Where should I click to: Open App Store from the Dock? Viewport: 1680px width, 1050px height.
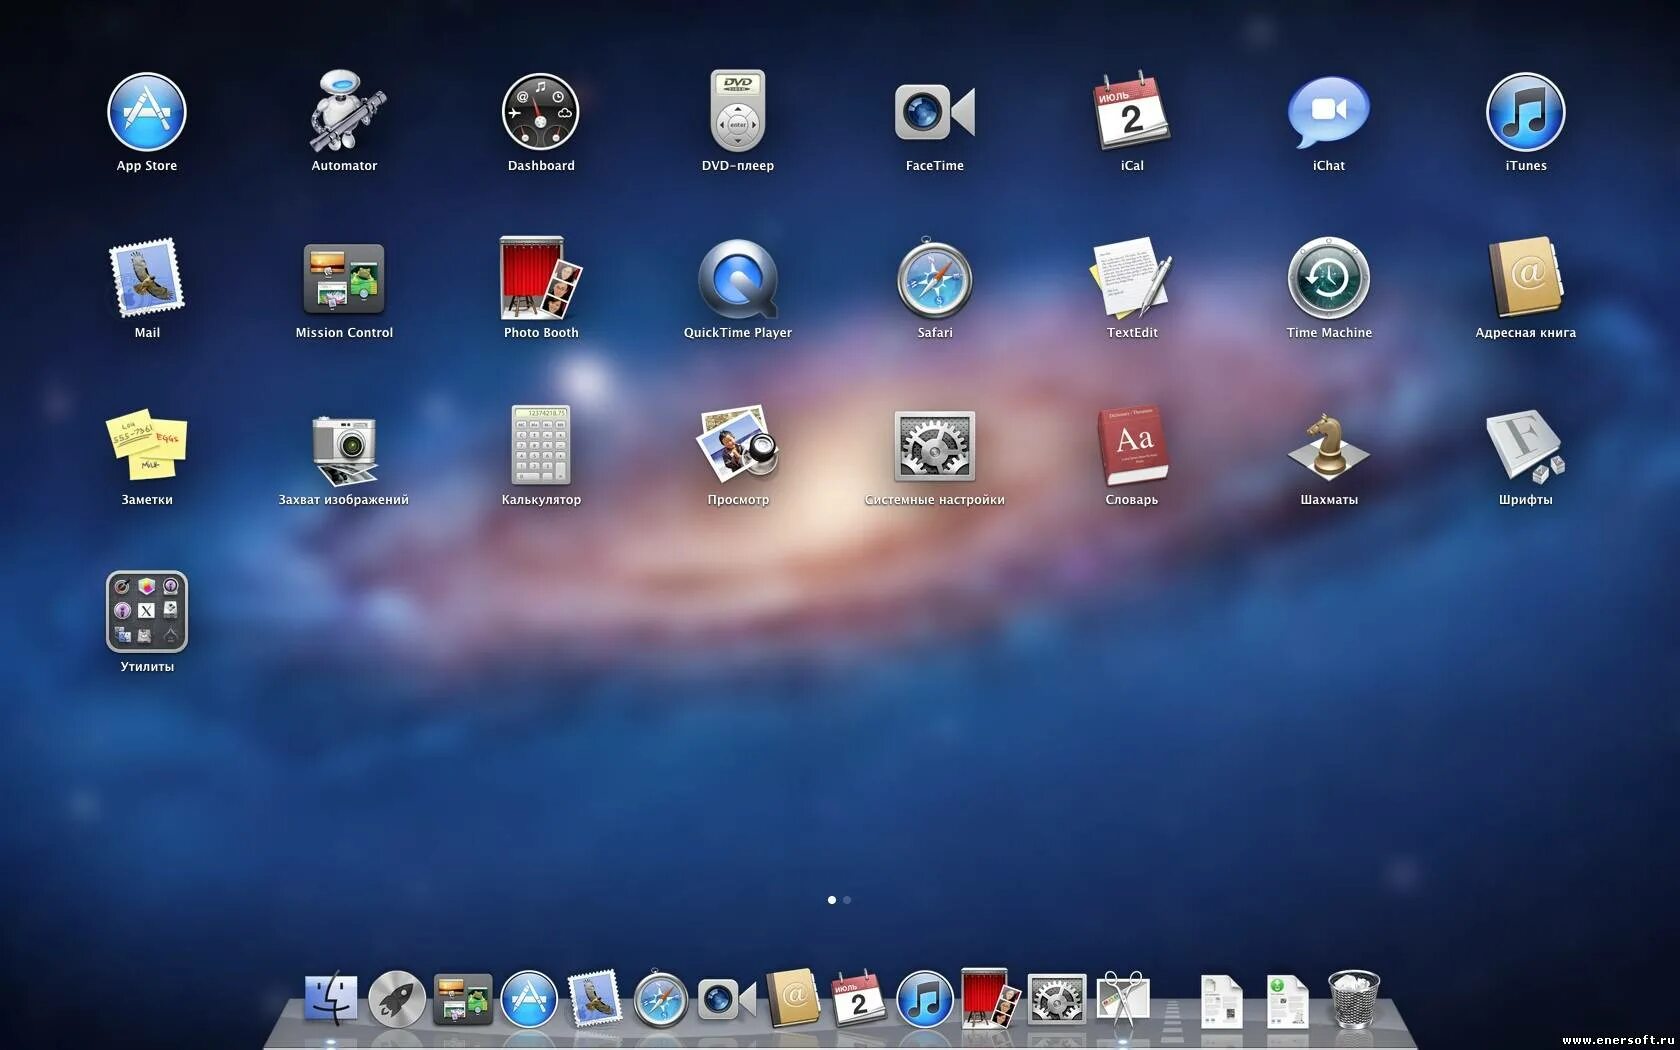[529, 998]
